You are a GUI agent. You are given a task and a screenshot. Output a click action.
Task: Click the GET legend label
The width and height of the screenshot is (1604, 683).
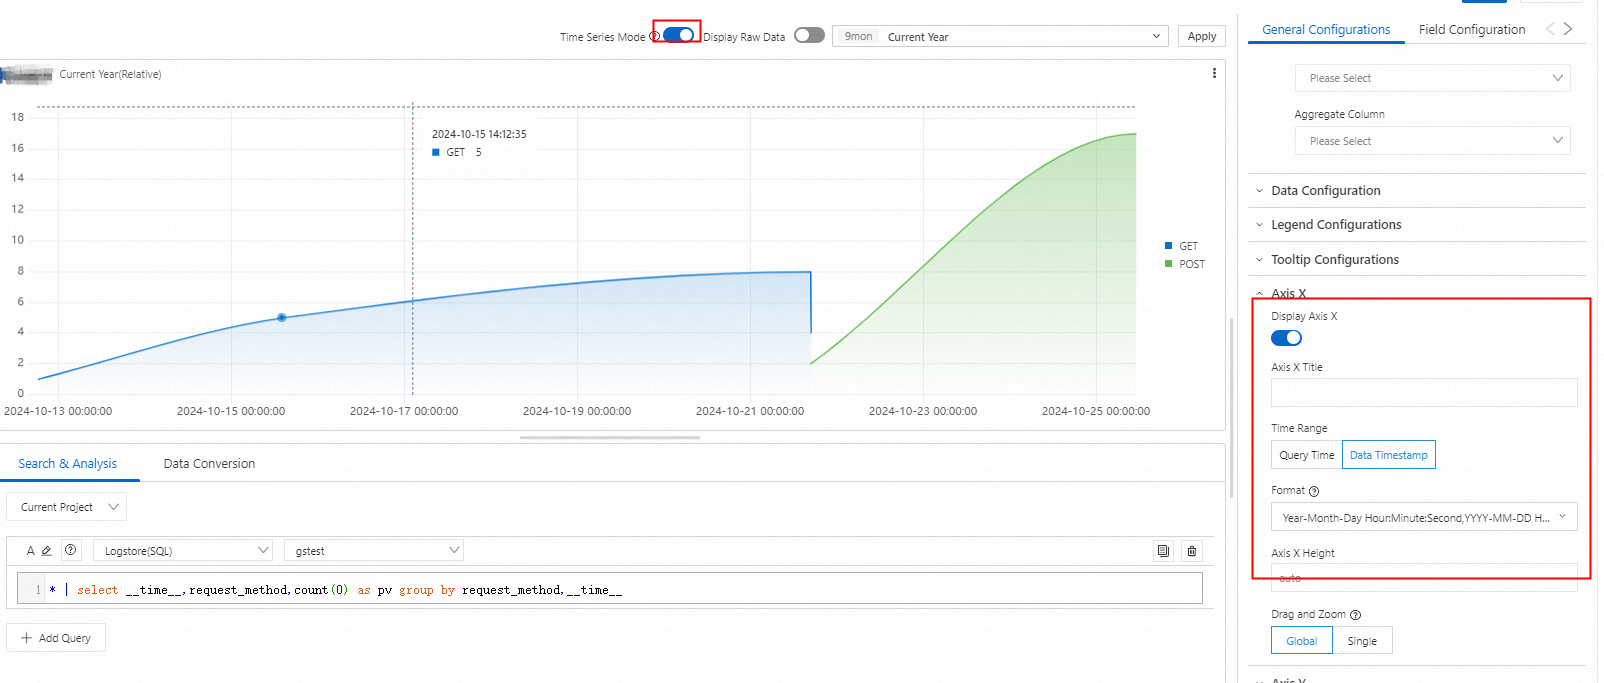1188,246
